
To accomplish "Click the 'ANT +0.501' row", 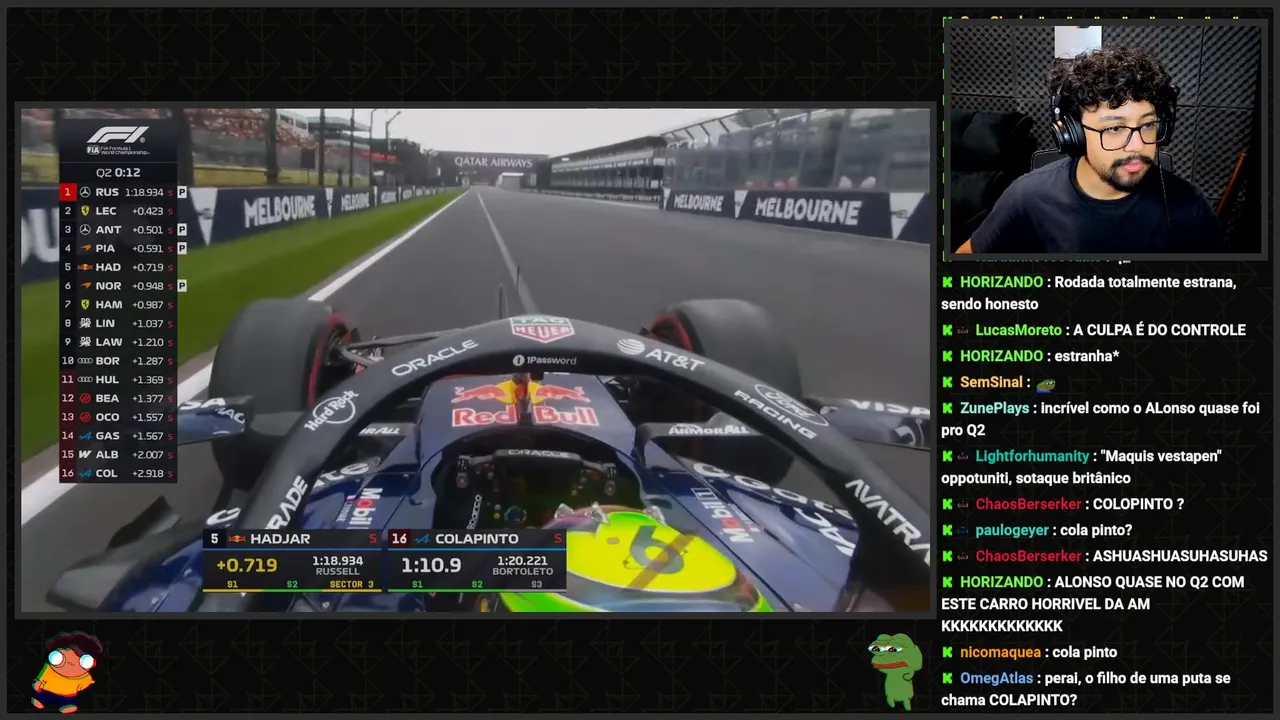I will [x=118, y=229].
